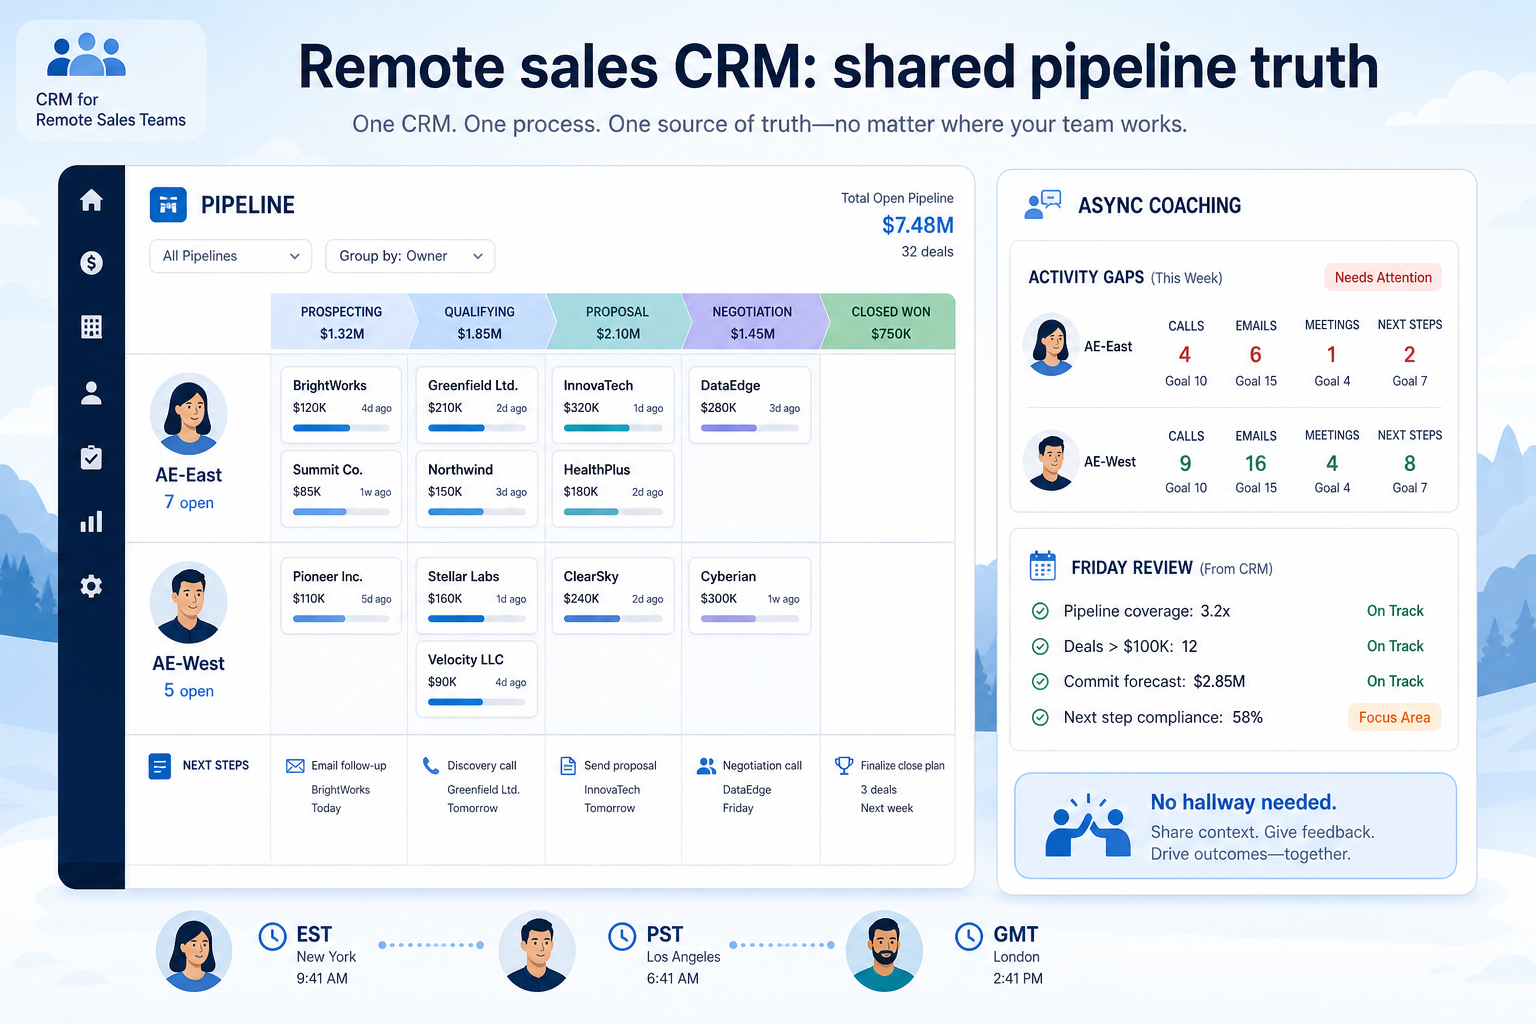Click the clock icon beside GMT
1536x1024 pixels.
968,936
